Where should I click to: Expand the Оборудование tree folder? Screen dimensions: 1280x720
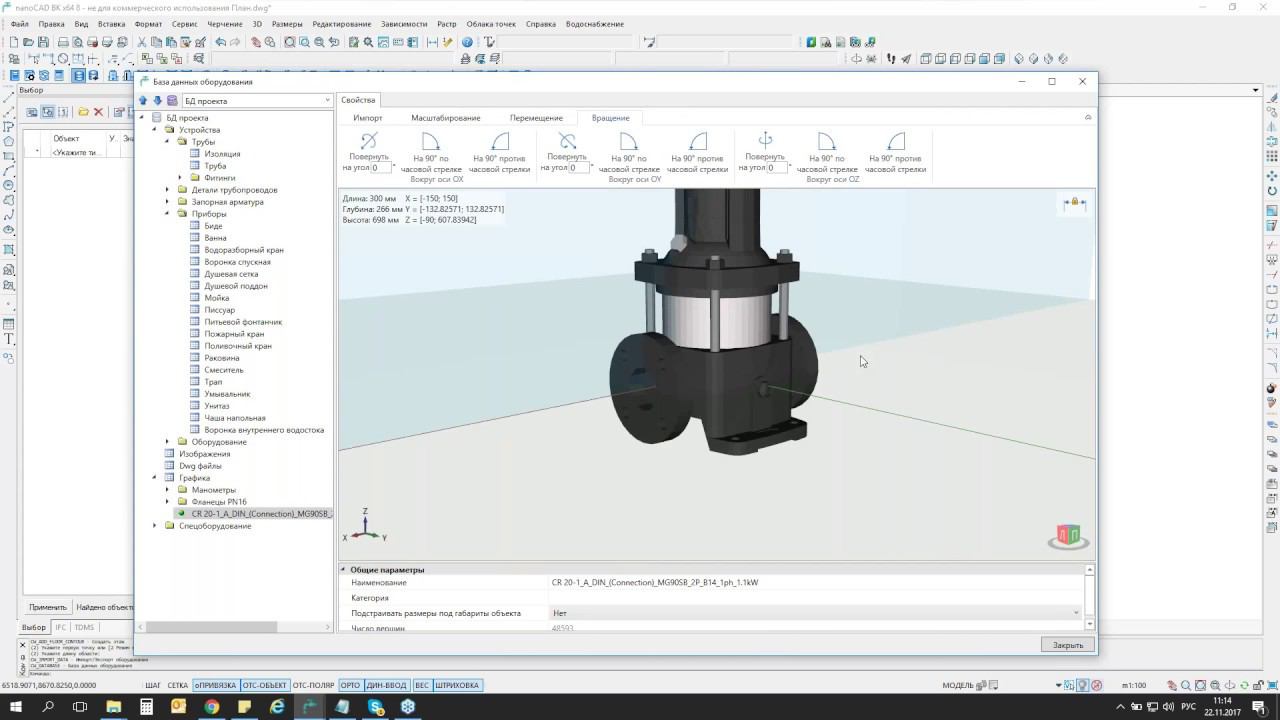[168, 442]
